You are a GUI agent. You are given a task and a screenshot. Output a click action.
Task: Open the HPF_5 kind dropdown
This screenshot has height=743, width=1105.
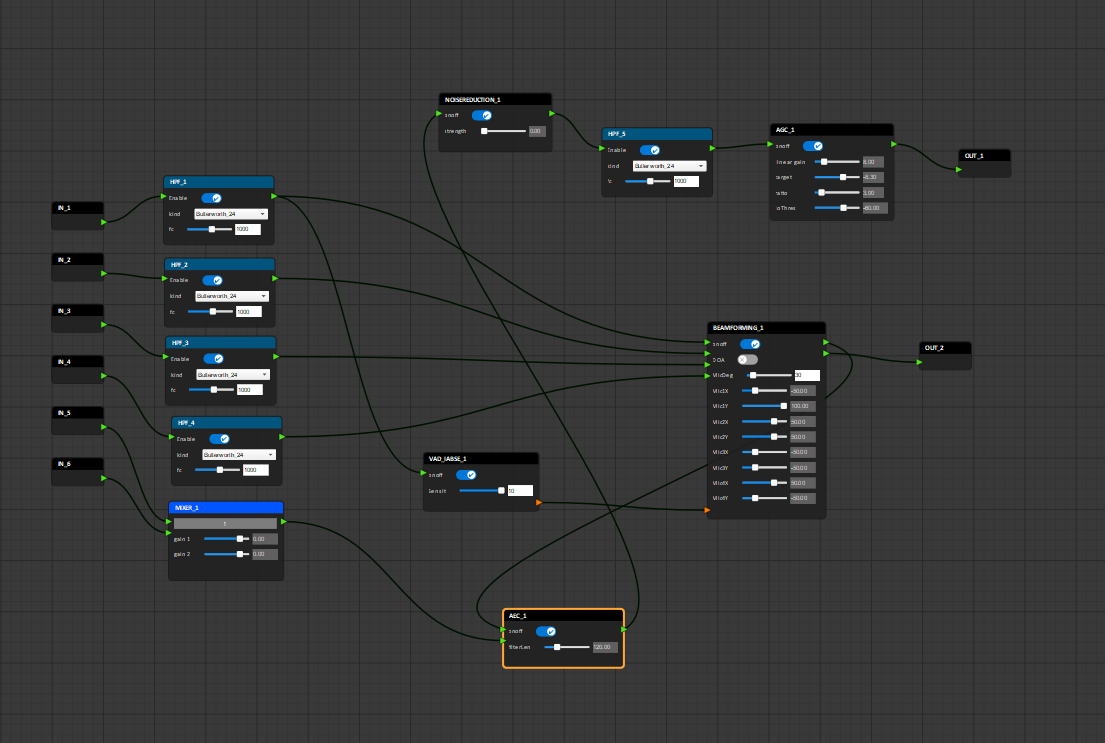[x=669, y=166]
